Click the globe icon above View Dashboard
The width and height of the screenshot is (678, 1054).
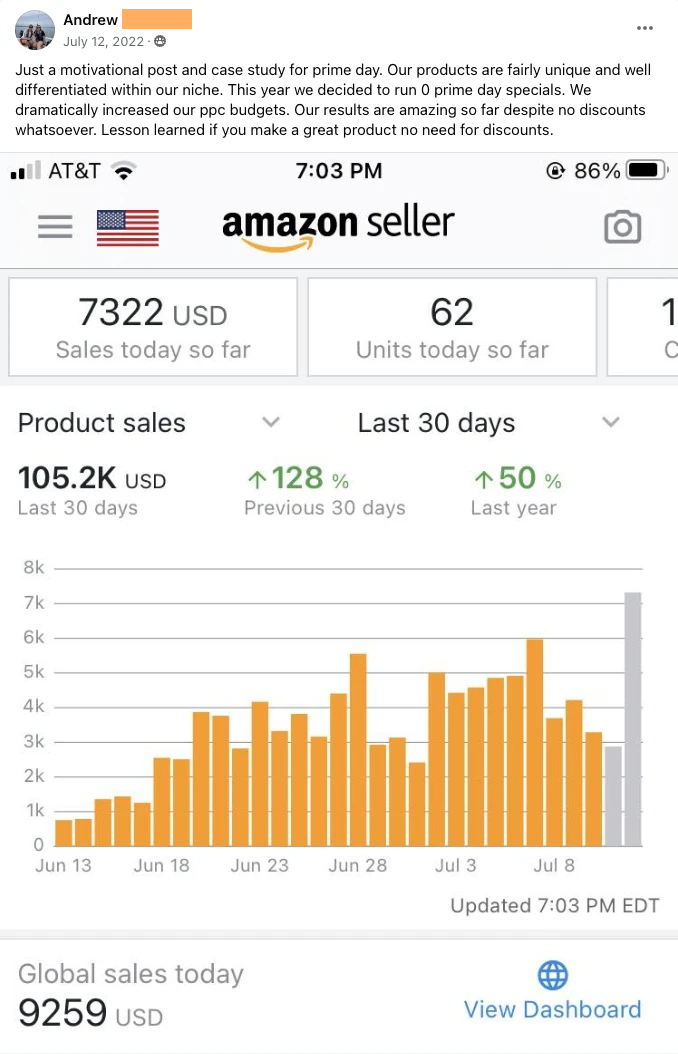552,975
